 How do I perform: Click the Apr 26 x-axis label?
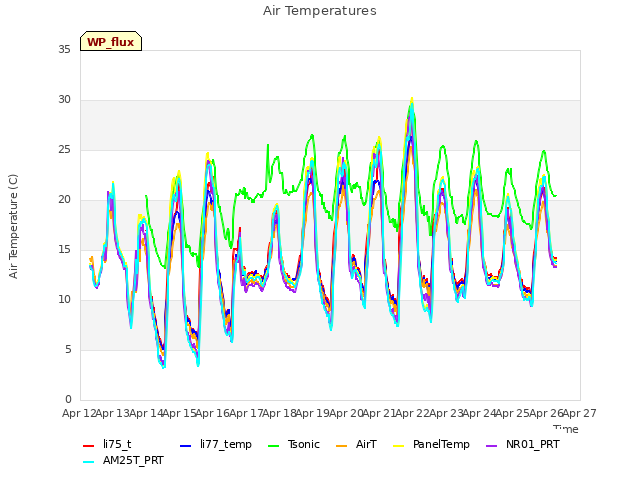(x=546, y=413)
